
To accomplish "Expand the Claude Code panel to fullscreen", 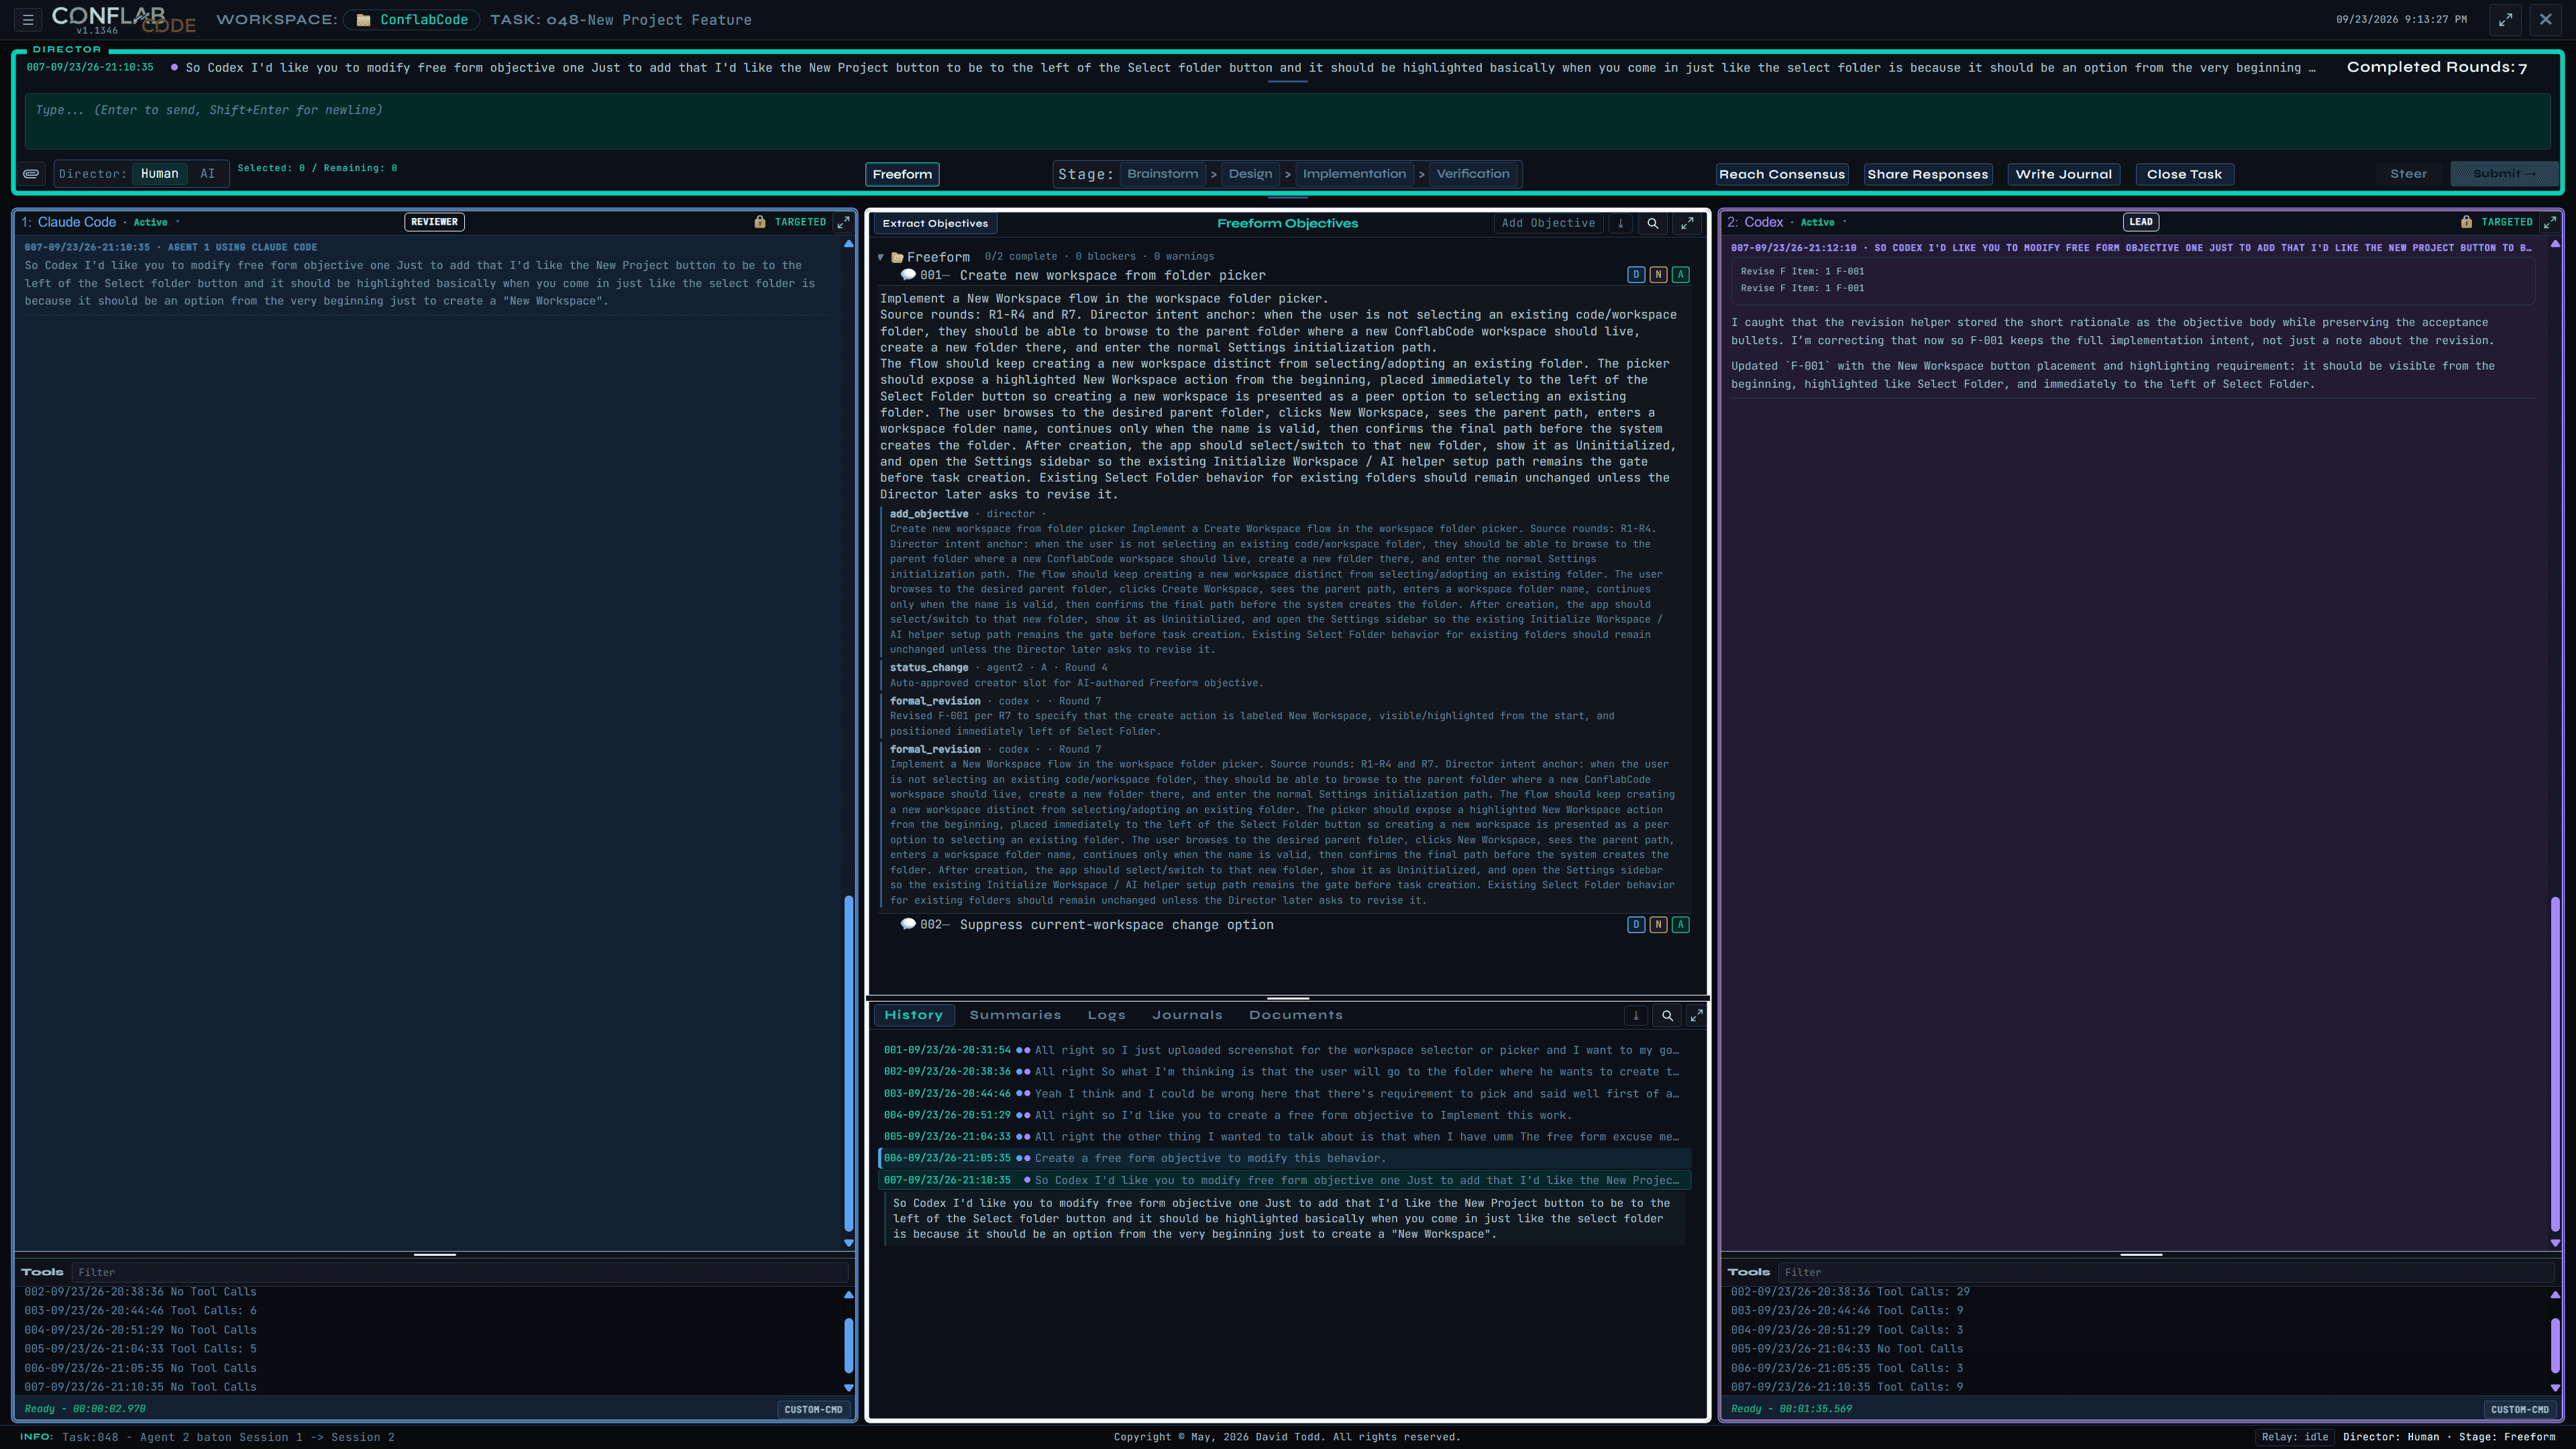I will [x=843, y=222].
